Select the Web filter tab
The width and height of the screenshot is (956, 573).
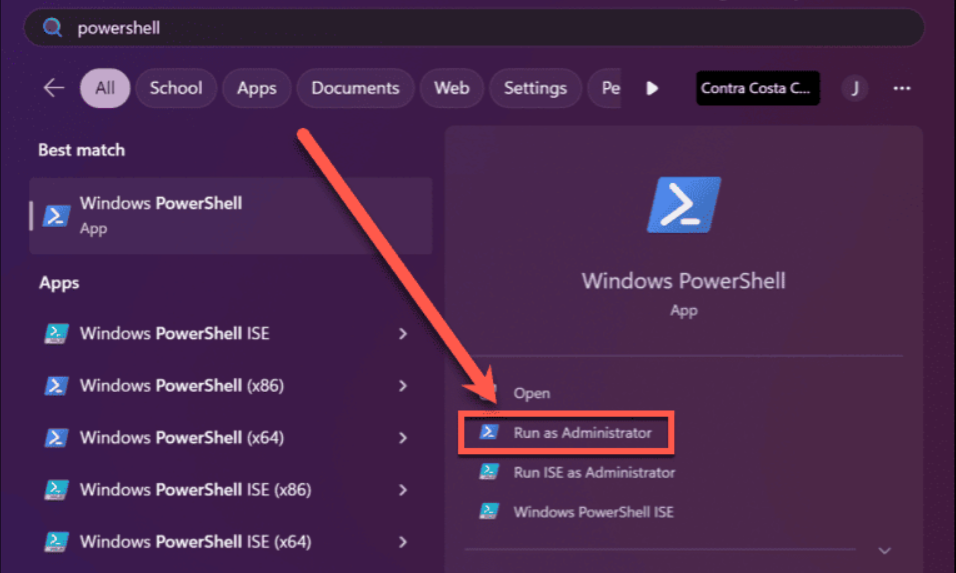[452, 88]
